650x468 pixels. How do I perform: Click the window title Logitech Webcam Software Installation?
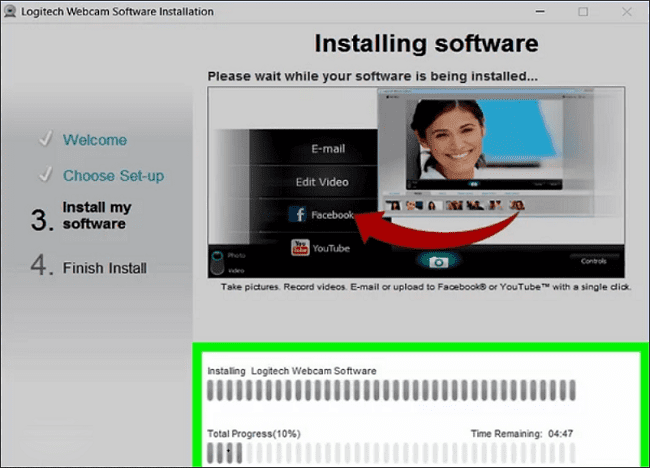pyautogui.click(x=117, y=12)
